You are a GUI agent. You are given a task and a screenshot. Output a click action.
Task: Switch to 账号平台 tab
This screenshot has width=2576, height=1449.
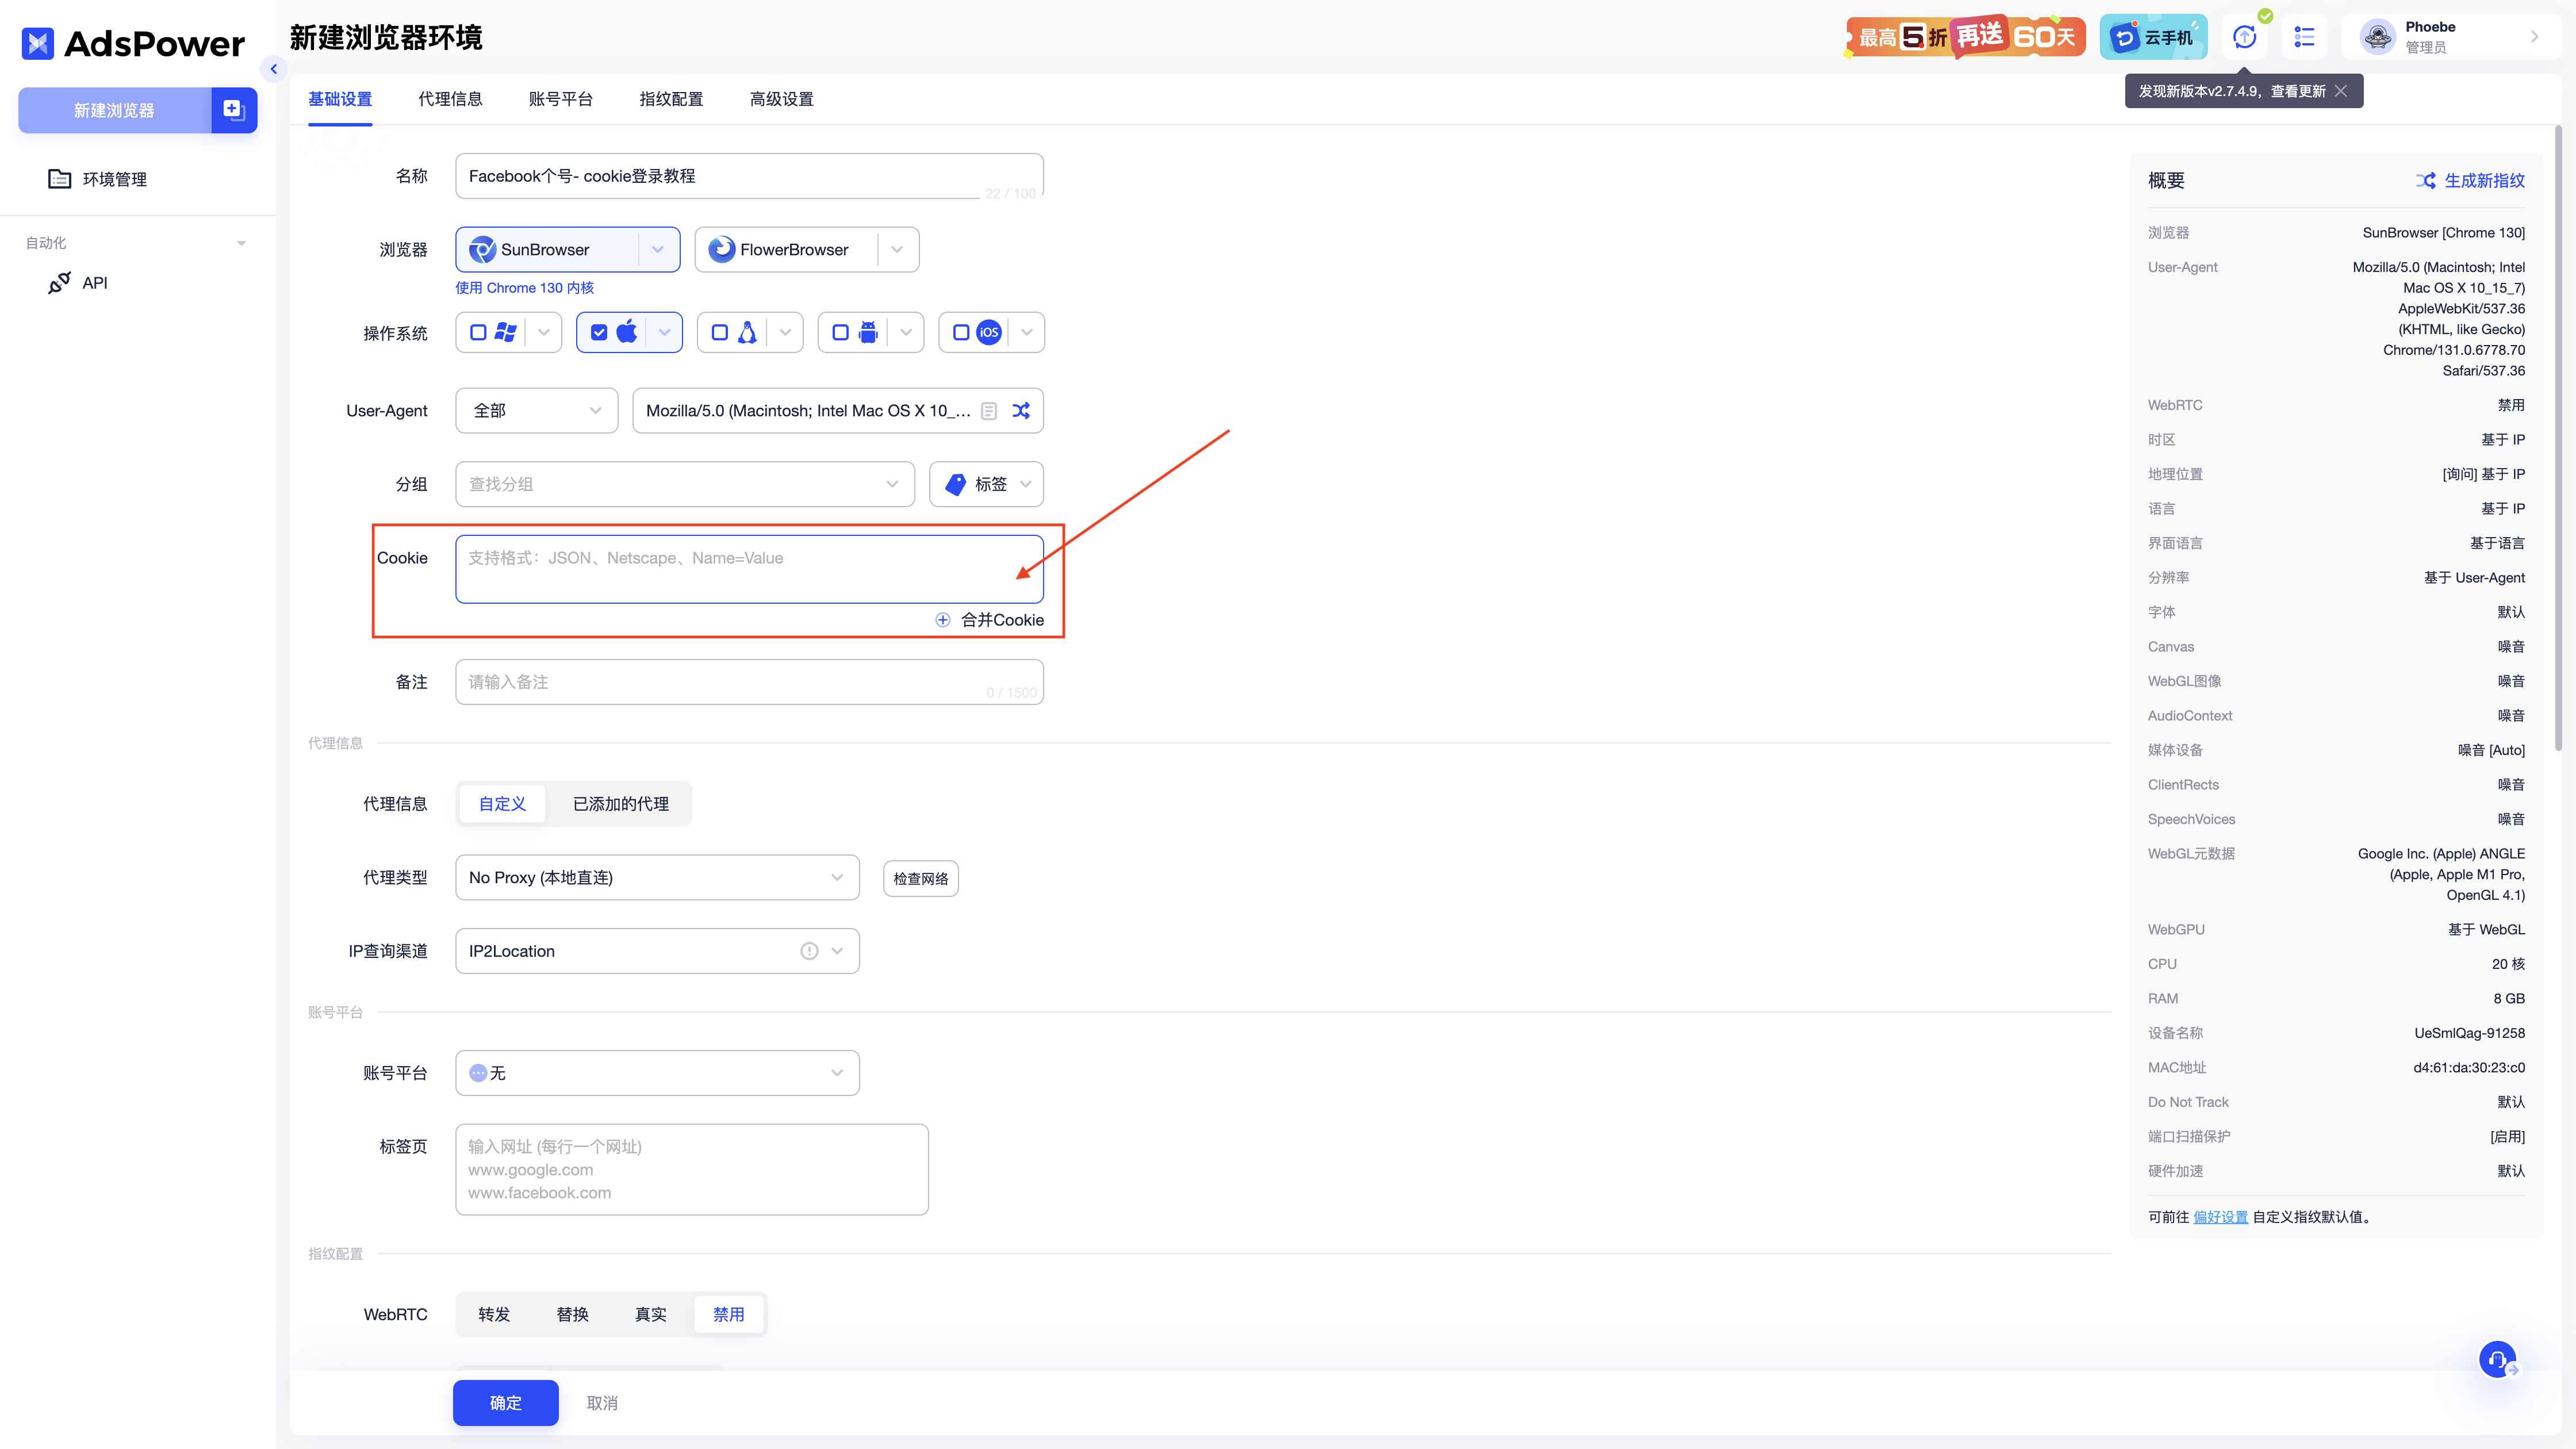click(x=560, y=99)
